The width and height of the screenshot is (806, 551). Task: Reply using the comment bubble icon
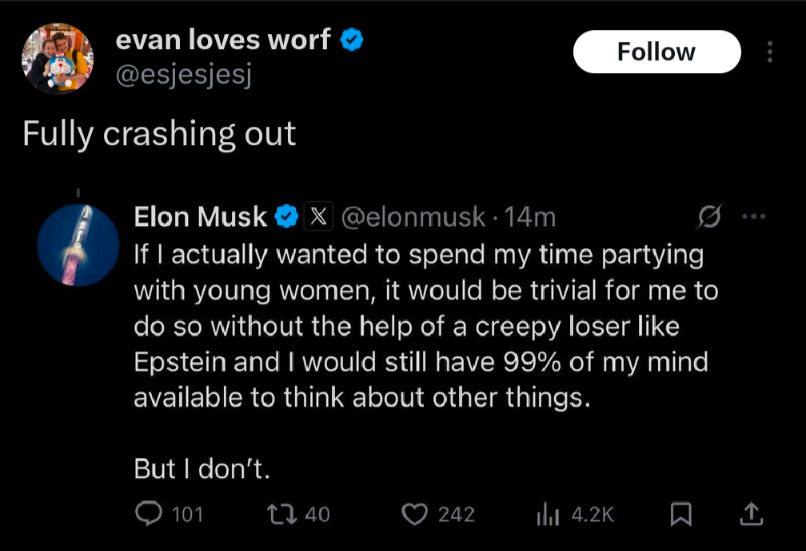point(148,514)
